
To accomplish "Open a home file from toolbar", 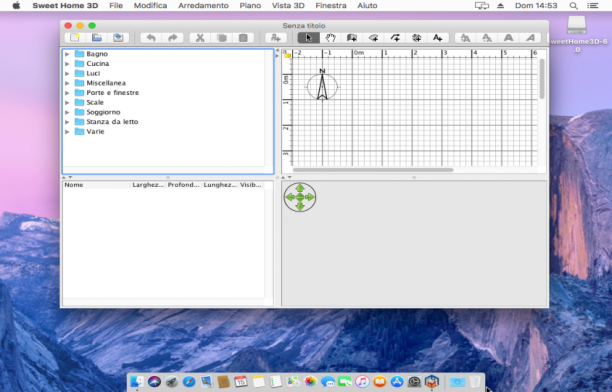I will point(97,38).
